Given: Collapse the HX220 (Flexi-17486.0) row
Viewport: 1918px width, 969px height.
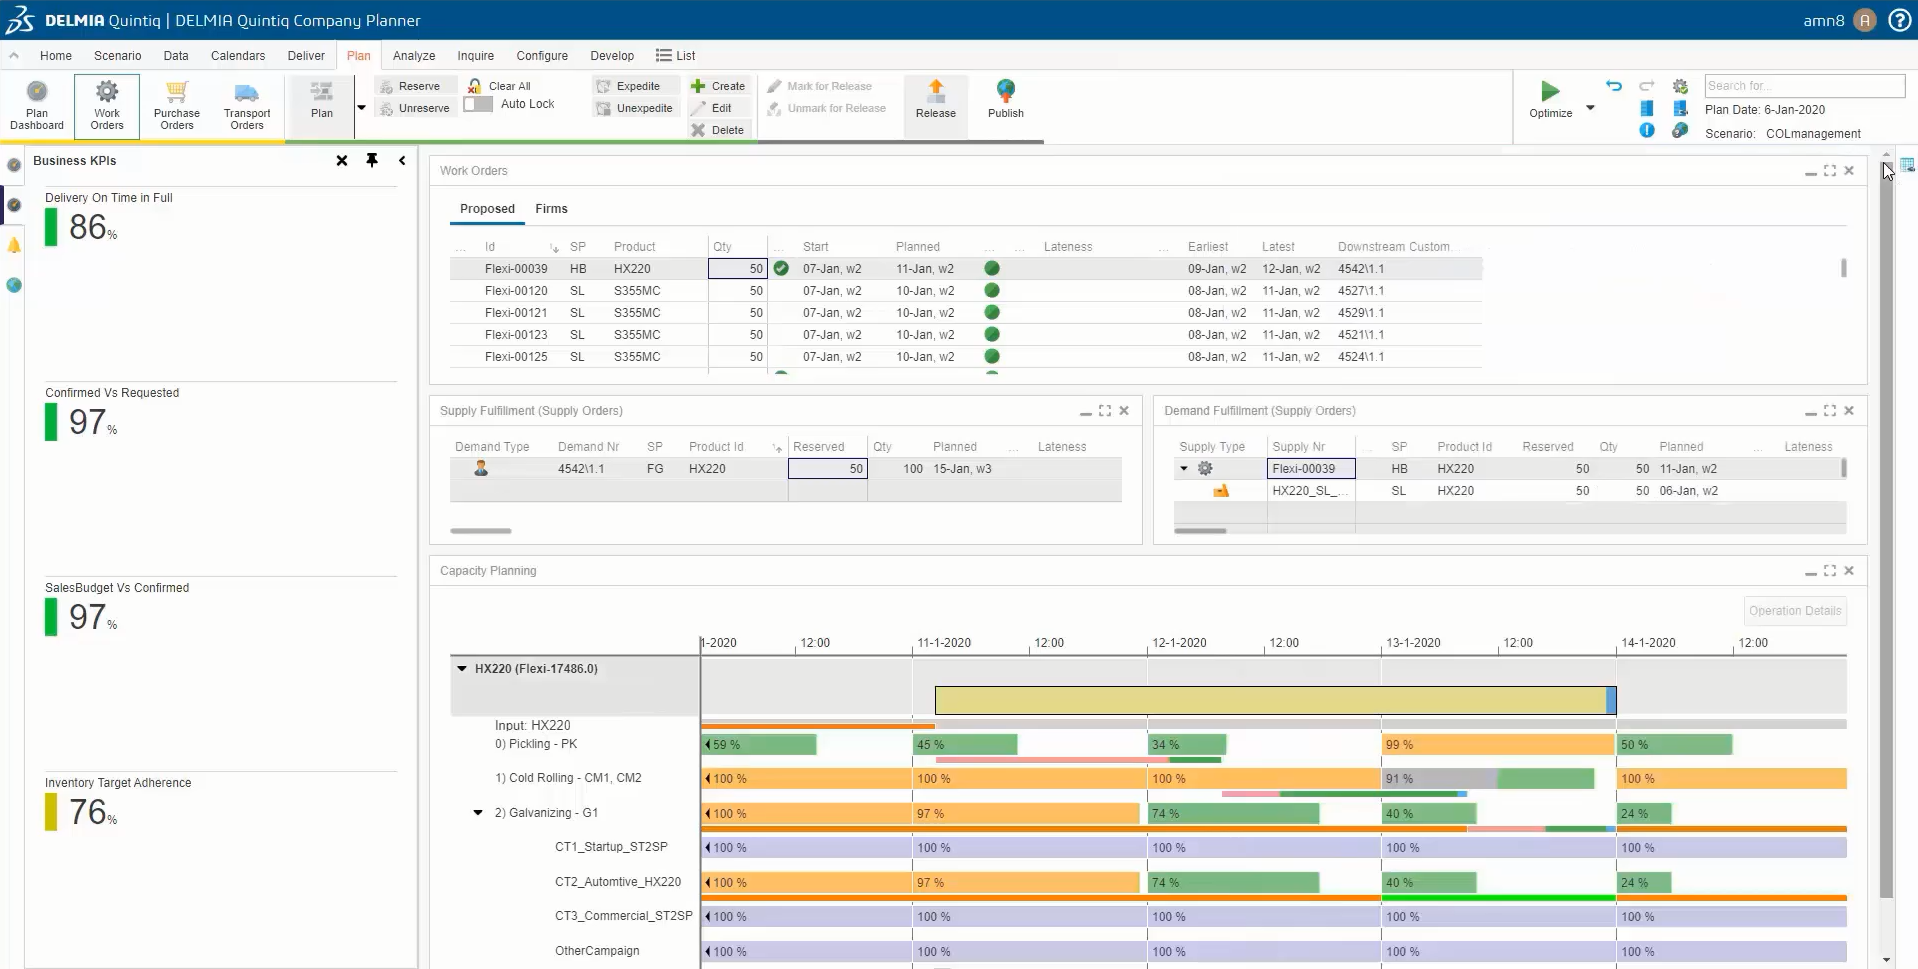Looking at the screenshot, I should click(x=461, y=668).
